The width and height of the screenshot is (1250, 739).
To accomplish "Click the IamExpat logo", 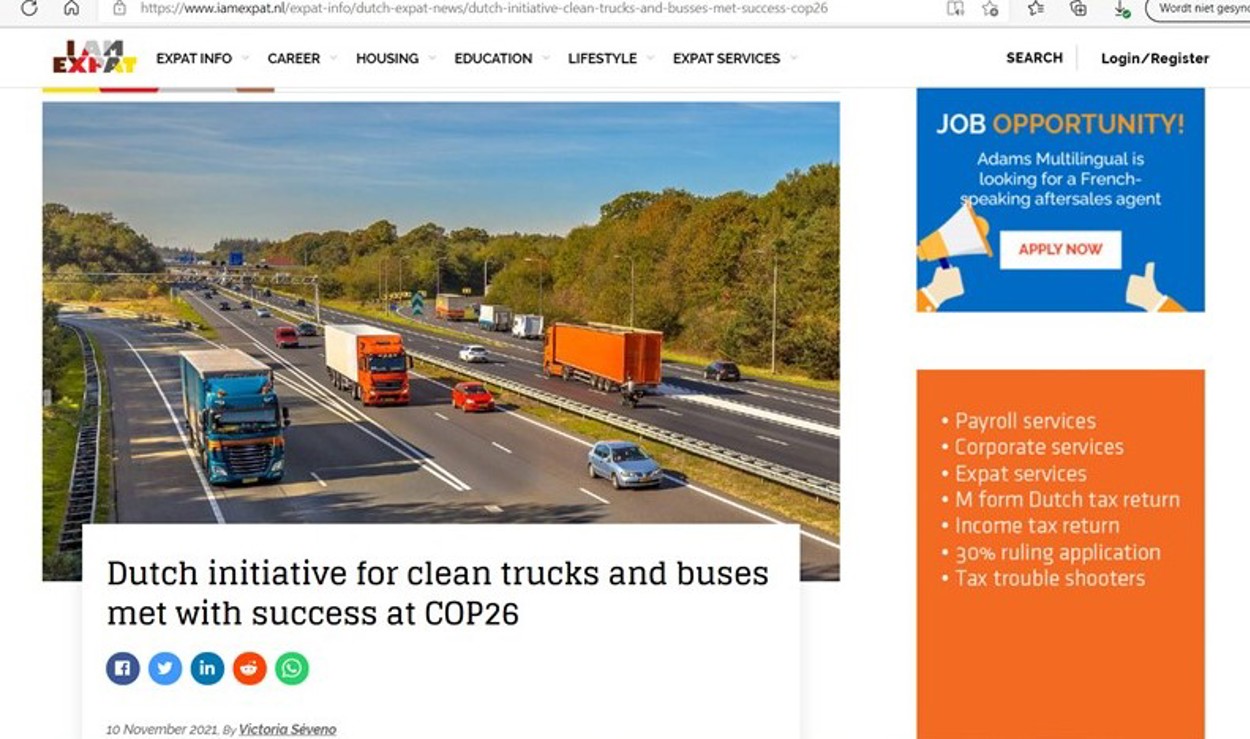I will click(x=94, y=57).
